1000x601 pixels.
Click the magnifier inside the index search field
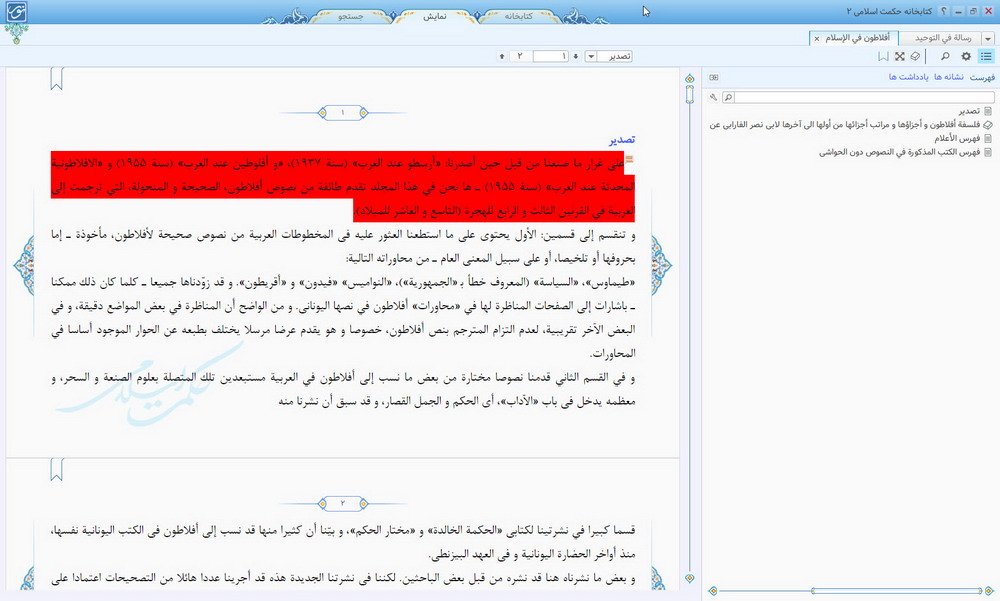728,97
